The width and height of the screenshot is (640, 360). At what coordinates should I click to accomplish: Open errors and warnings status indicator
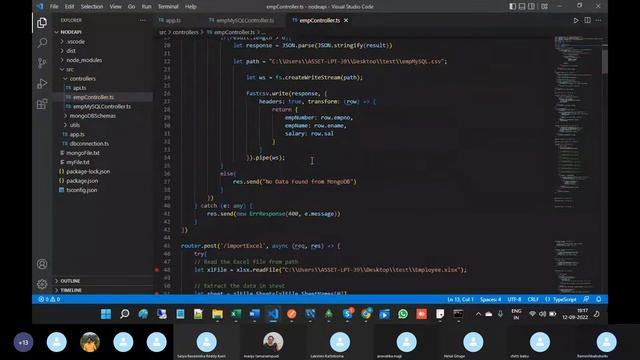tap(49, 299)
